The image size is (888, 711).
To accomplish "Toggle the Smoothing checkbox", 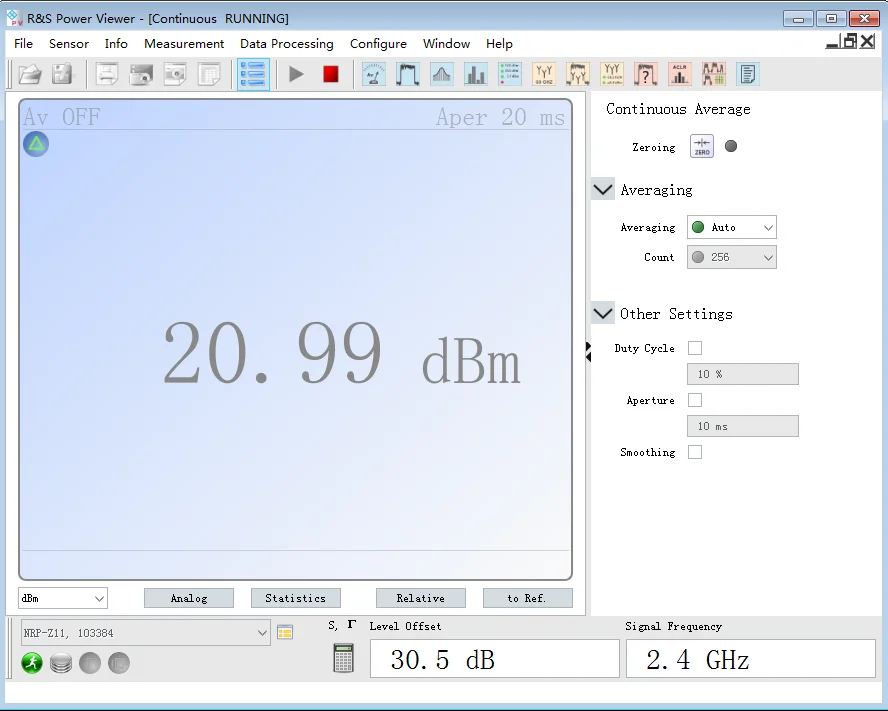I will (695, 452).
